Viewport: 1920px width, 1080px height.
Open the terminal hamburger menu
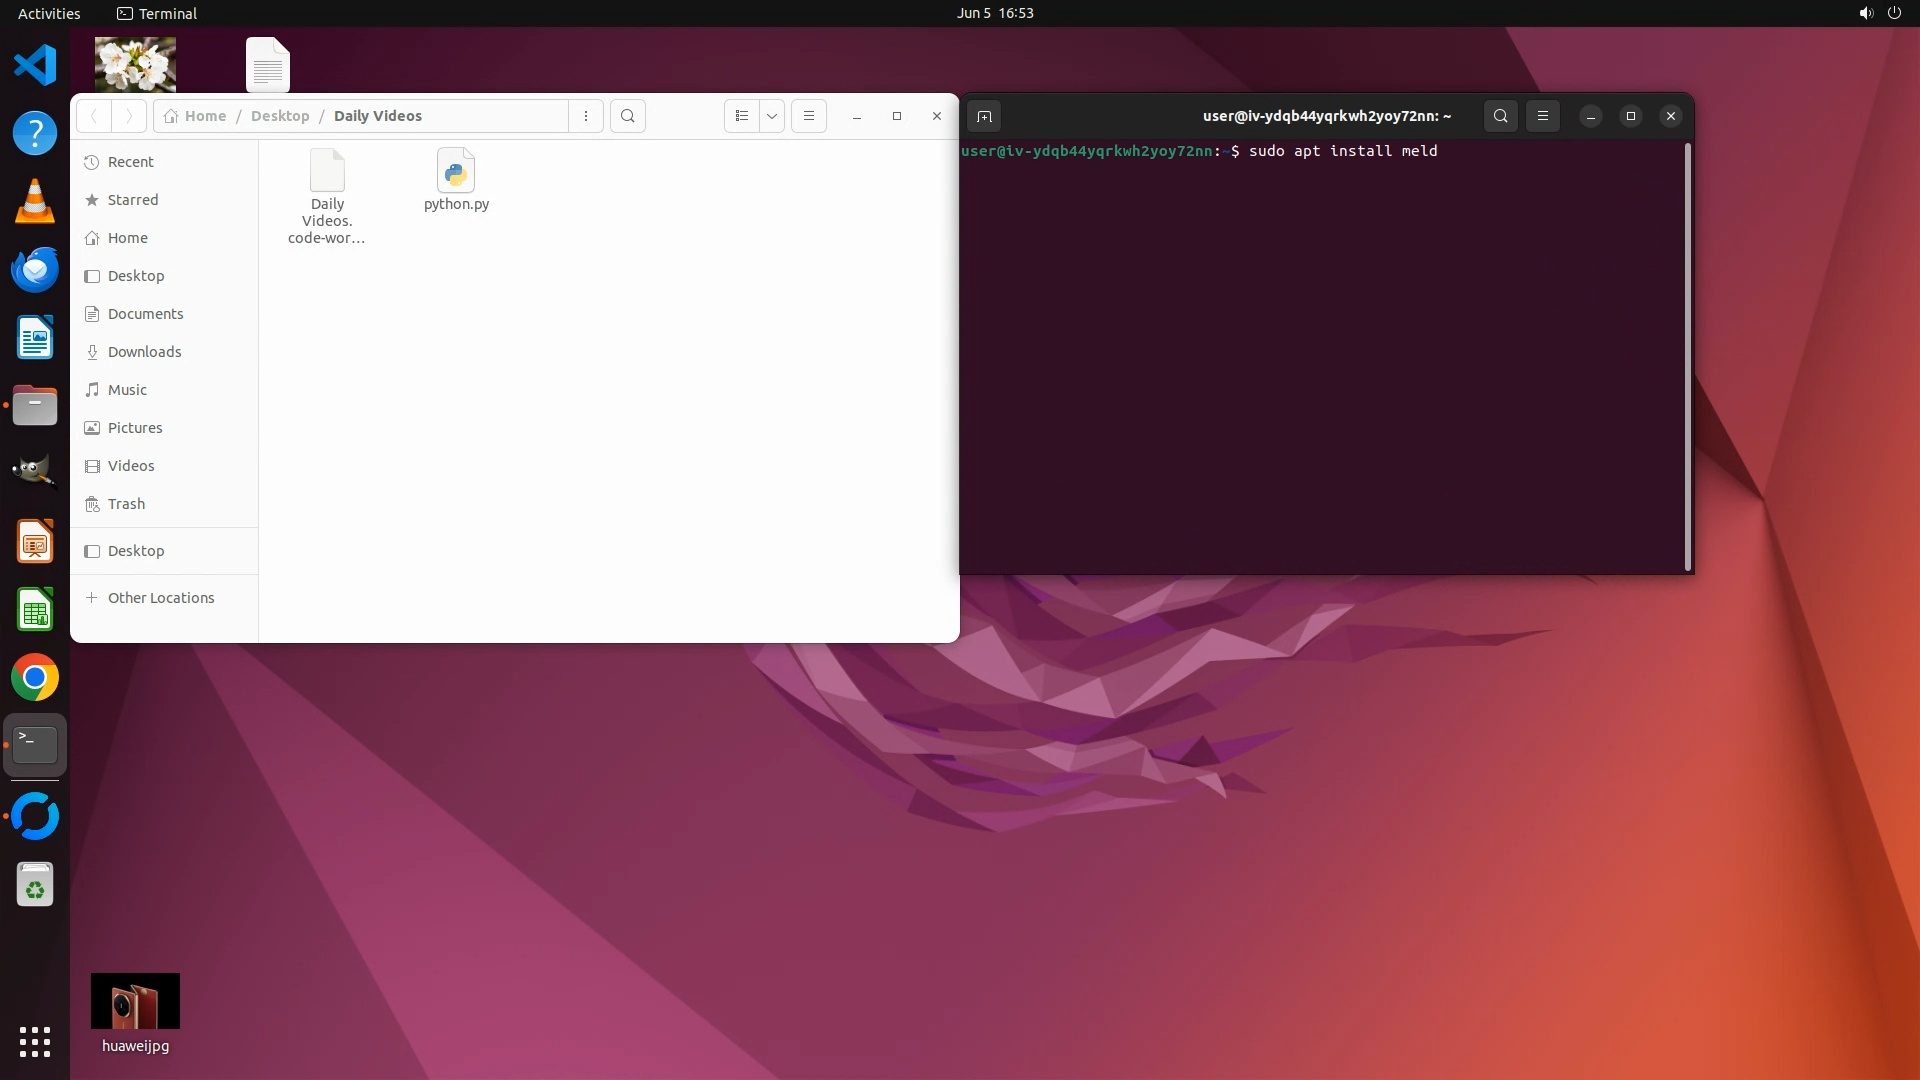click(x=1543, y=116)
